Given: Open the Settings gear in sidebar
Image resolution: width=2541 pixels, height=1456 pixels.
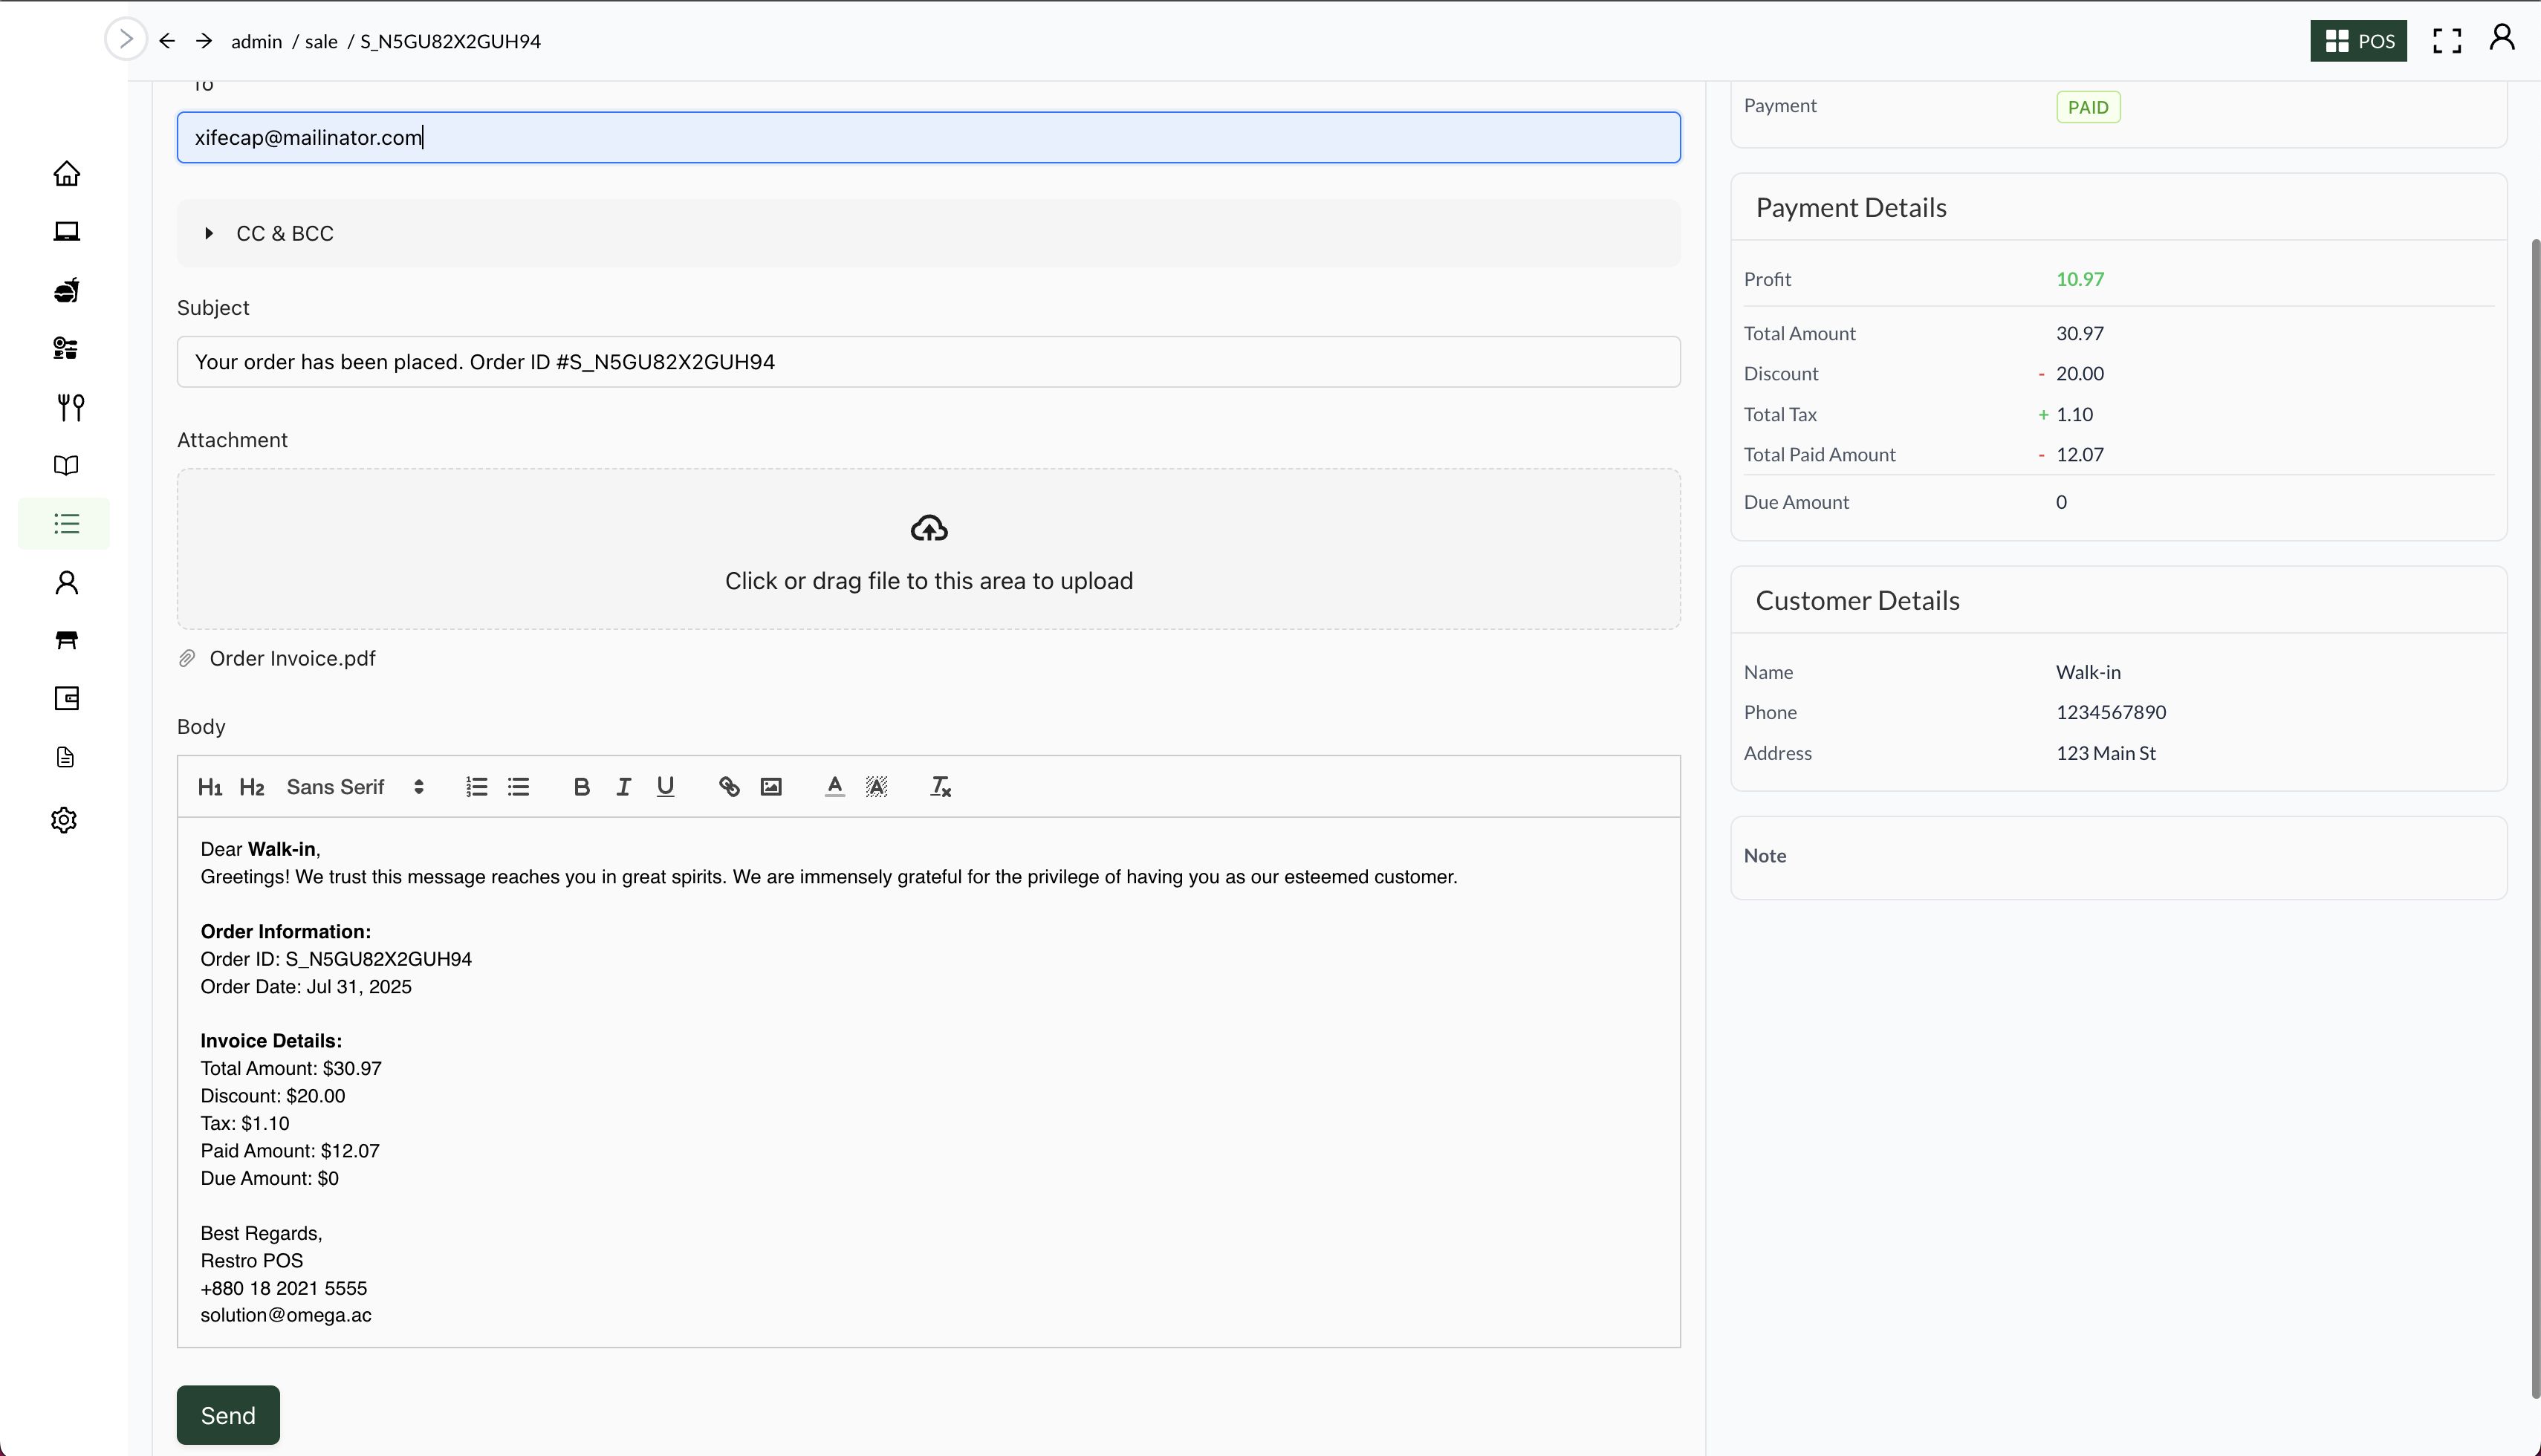Looking at the screenshot, I should coord(65,820).
